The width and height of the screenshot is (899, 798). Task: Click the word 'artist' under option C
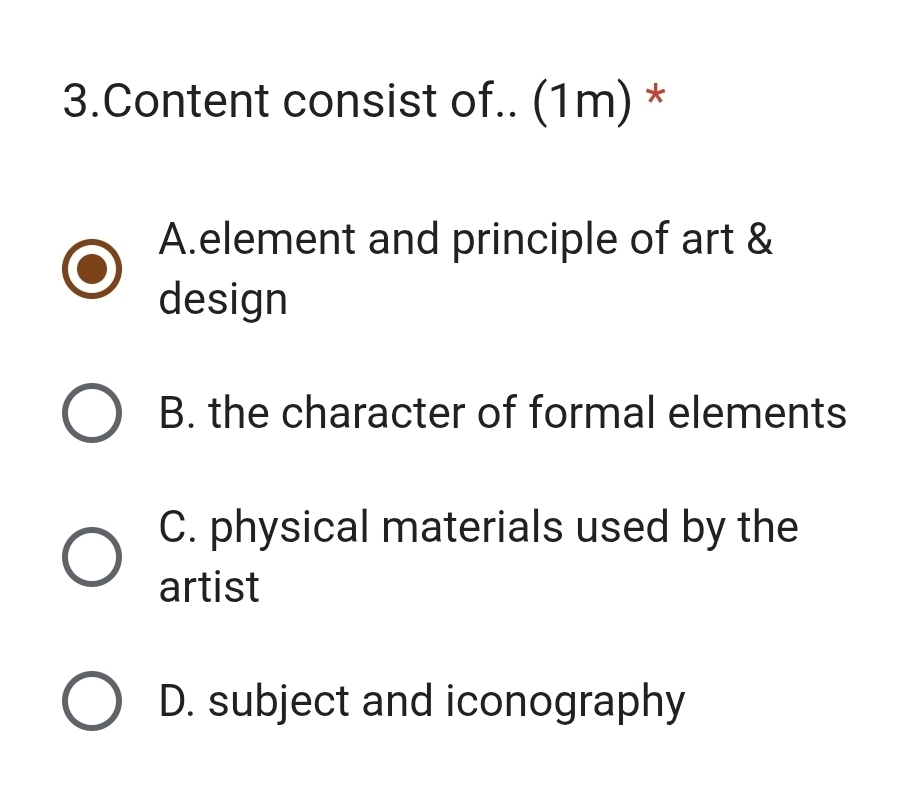[209, 586]
